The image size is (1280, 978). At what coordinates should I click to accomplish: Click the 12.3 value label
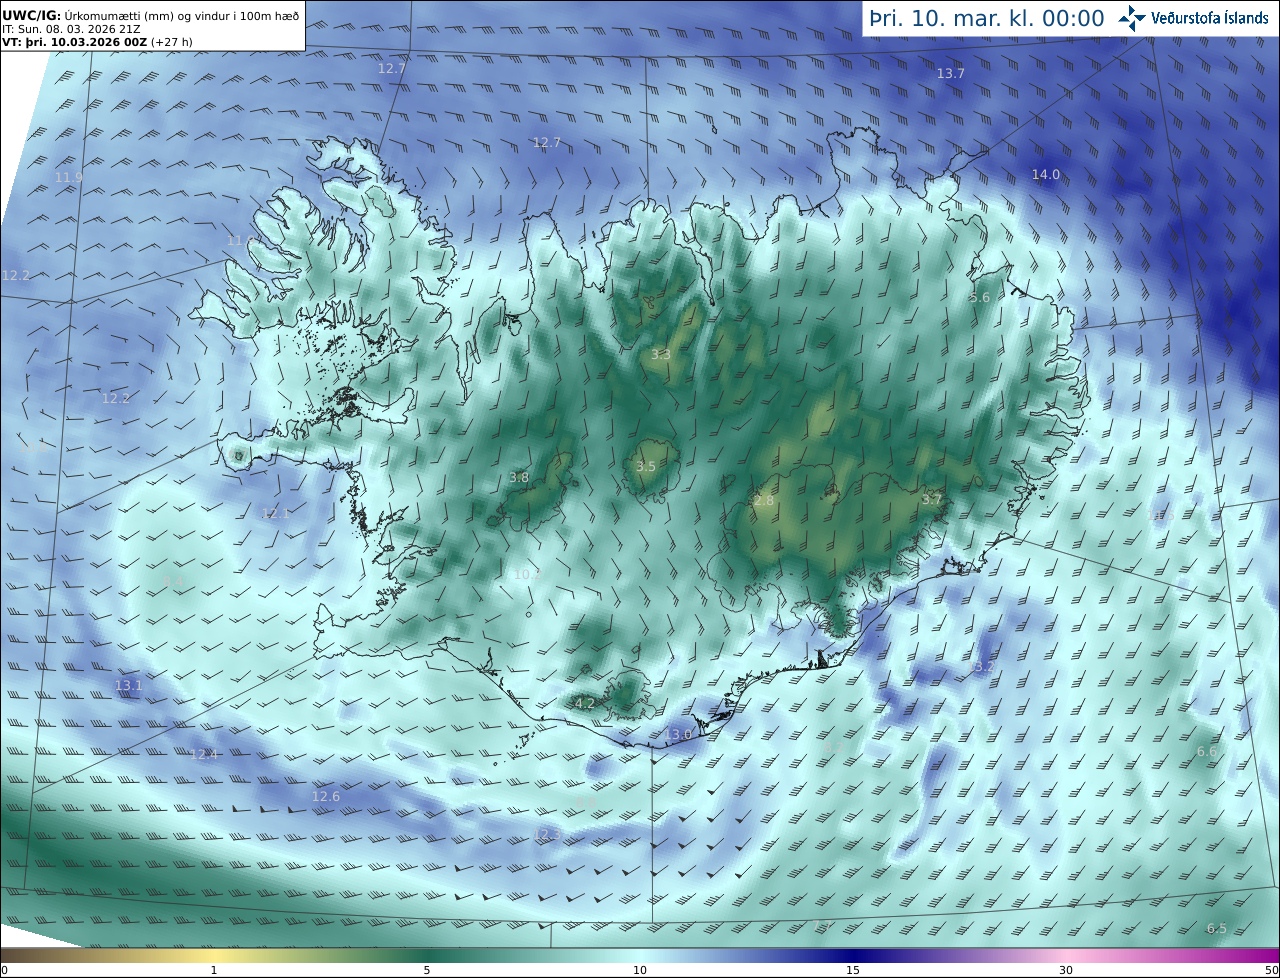pos(547,835)
